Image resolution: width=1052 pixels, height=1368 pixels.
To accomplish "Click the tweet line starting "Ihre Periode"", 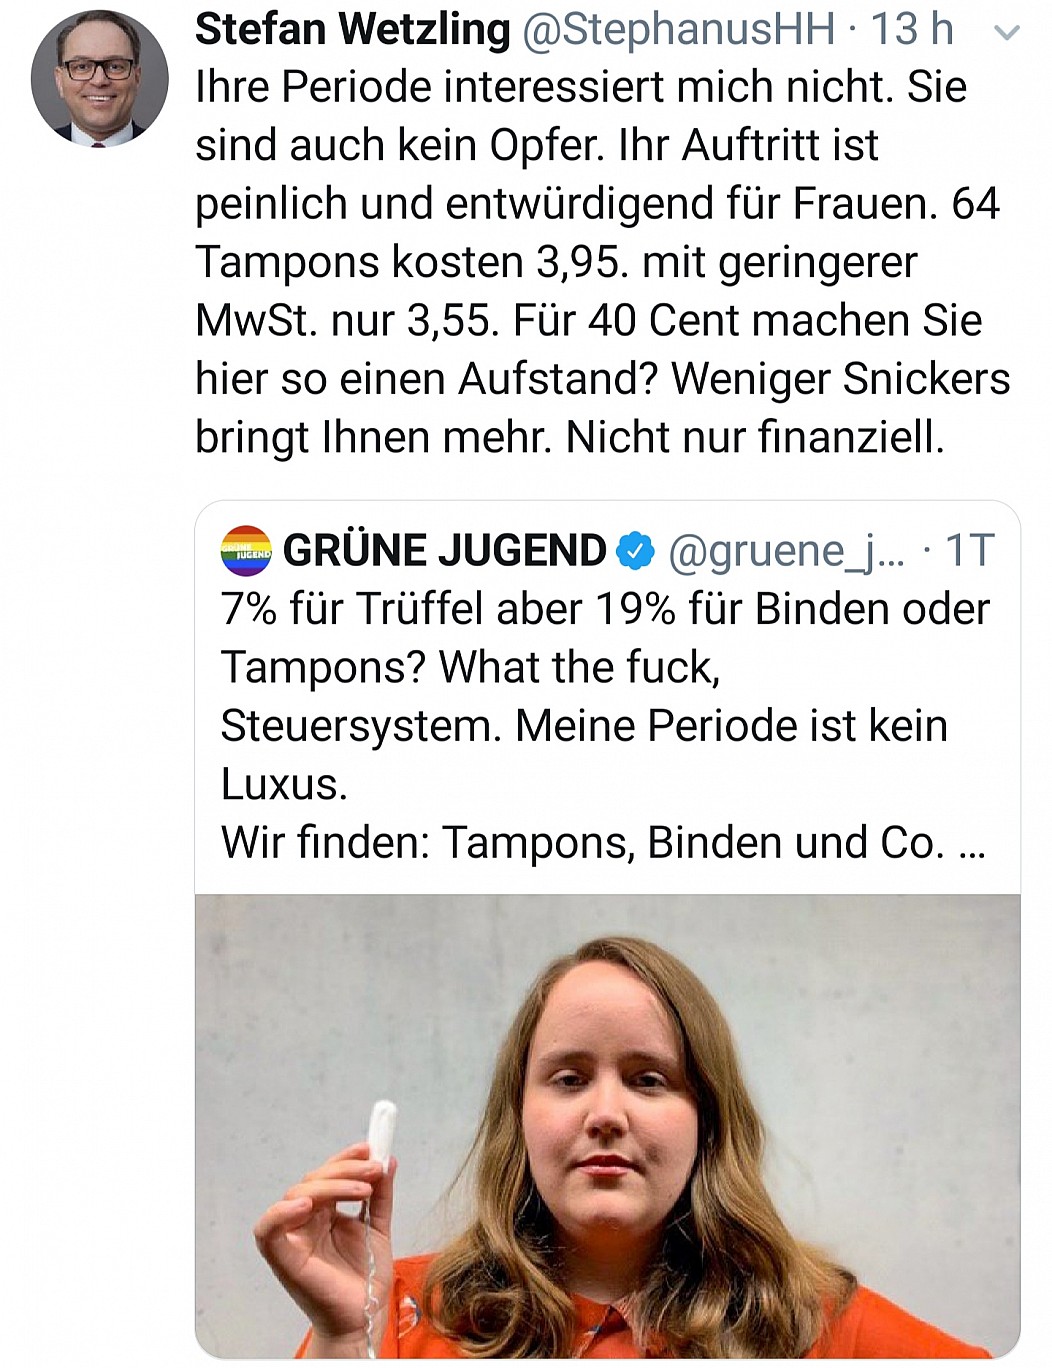I will pyautogui.click(x=580, y=88).
